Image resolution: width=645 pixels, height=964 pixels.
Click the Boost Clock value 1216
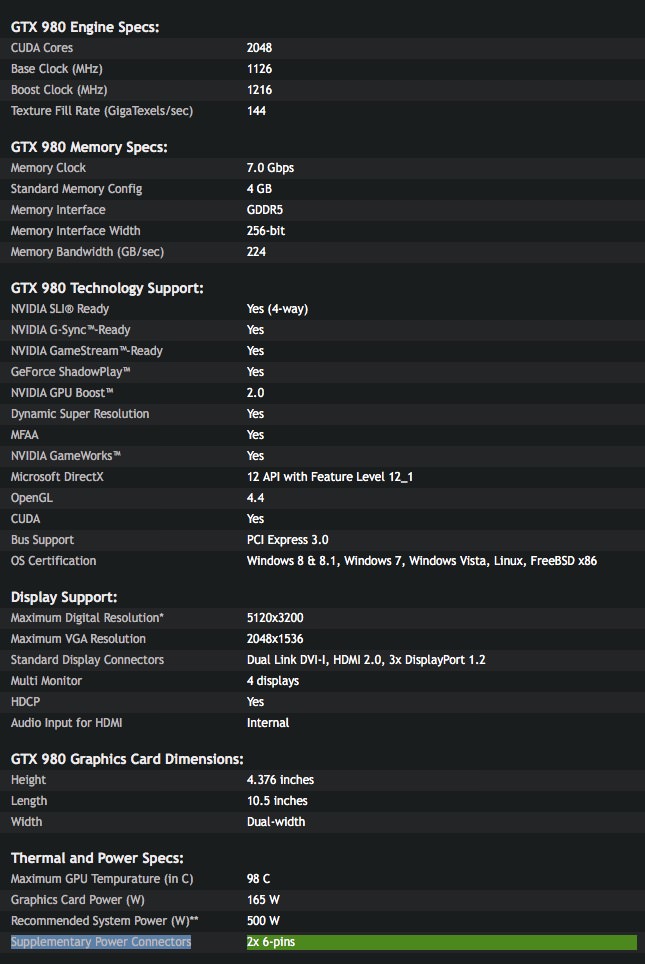pyautogui.click(x=259, y=90)
